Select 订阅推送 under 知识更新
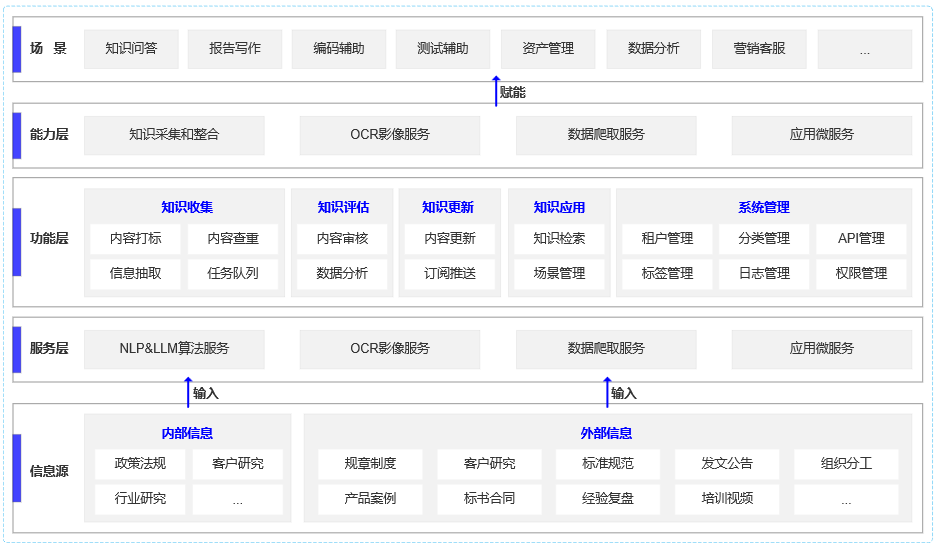The width and height of the screenshot is (936, 545). click(x=450, y=273)
